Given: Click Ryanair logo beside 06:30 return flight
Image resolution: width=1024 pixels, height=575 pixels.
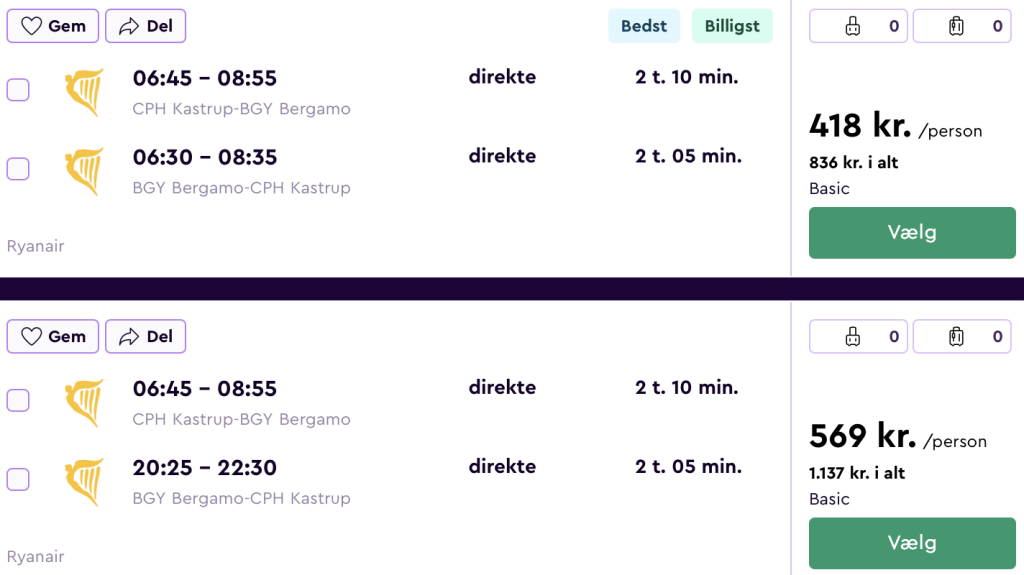Looking at the screenshot, I should coord(84,172).
